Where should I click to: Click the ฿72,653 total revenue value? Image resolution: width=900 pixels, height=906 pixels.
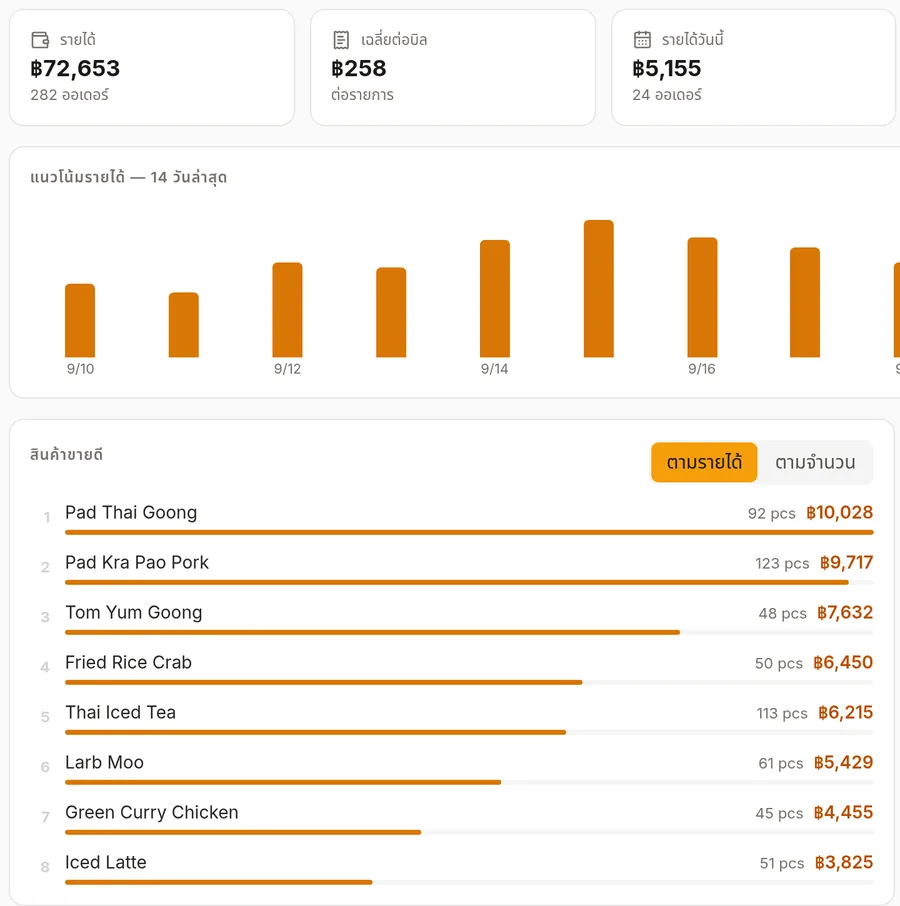click(75, 68)
